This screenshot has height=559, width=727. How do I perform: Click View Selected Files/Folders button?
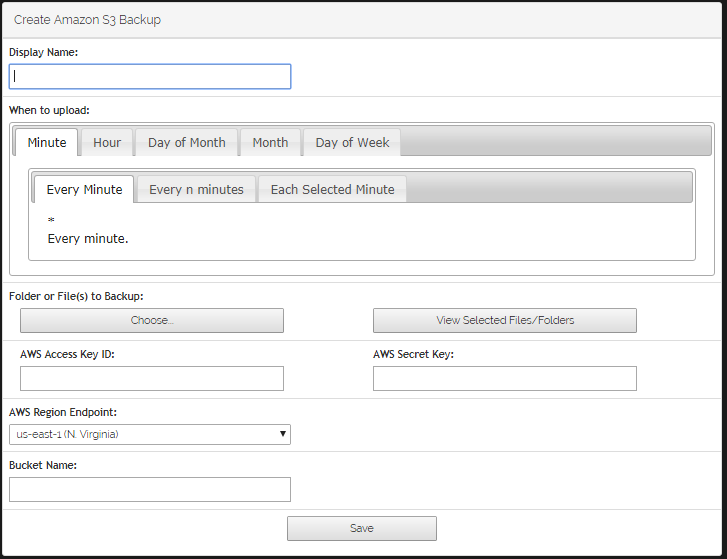click(505, 320)
